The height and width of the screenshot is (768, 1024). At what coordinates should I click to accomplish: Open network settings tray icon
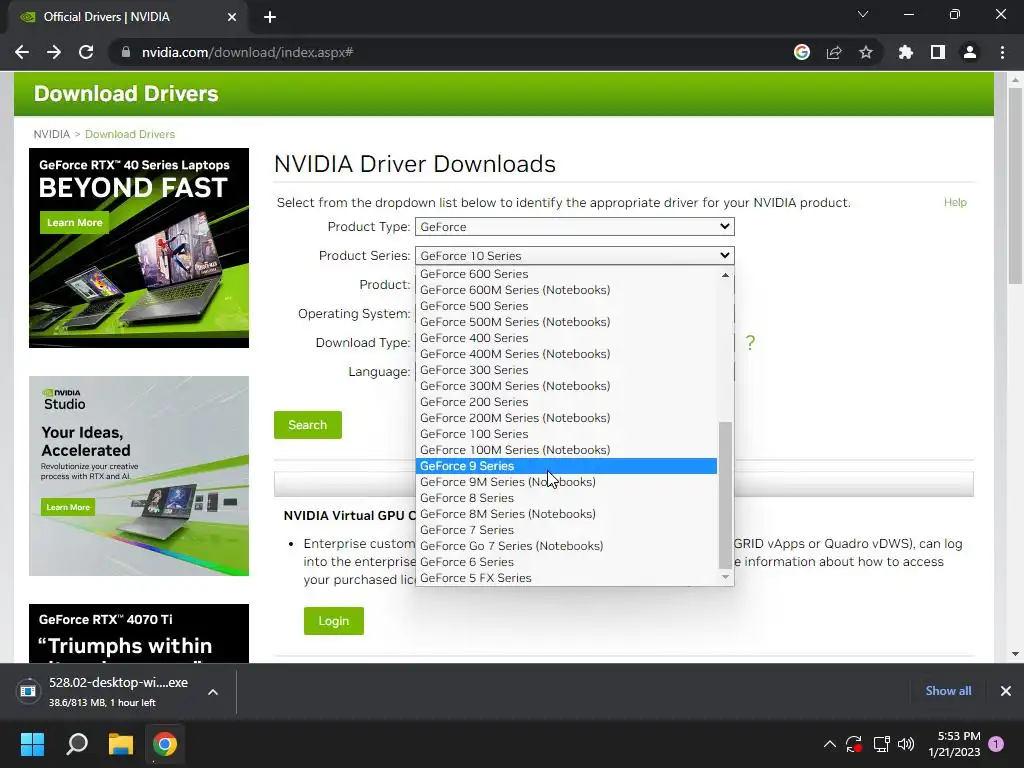pyautogui.click(x=881, y=744)
